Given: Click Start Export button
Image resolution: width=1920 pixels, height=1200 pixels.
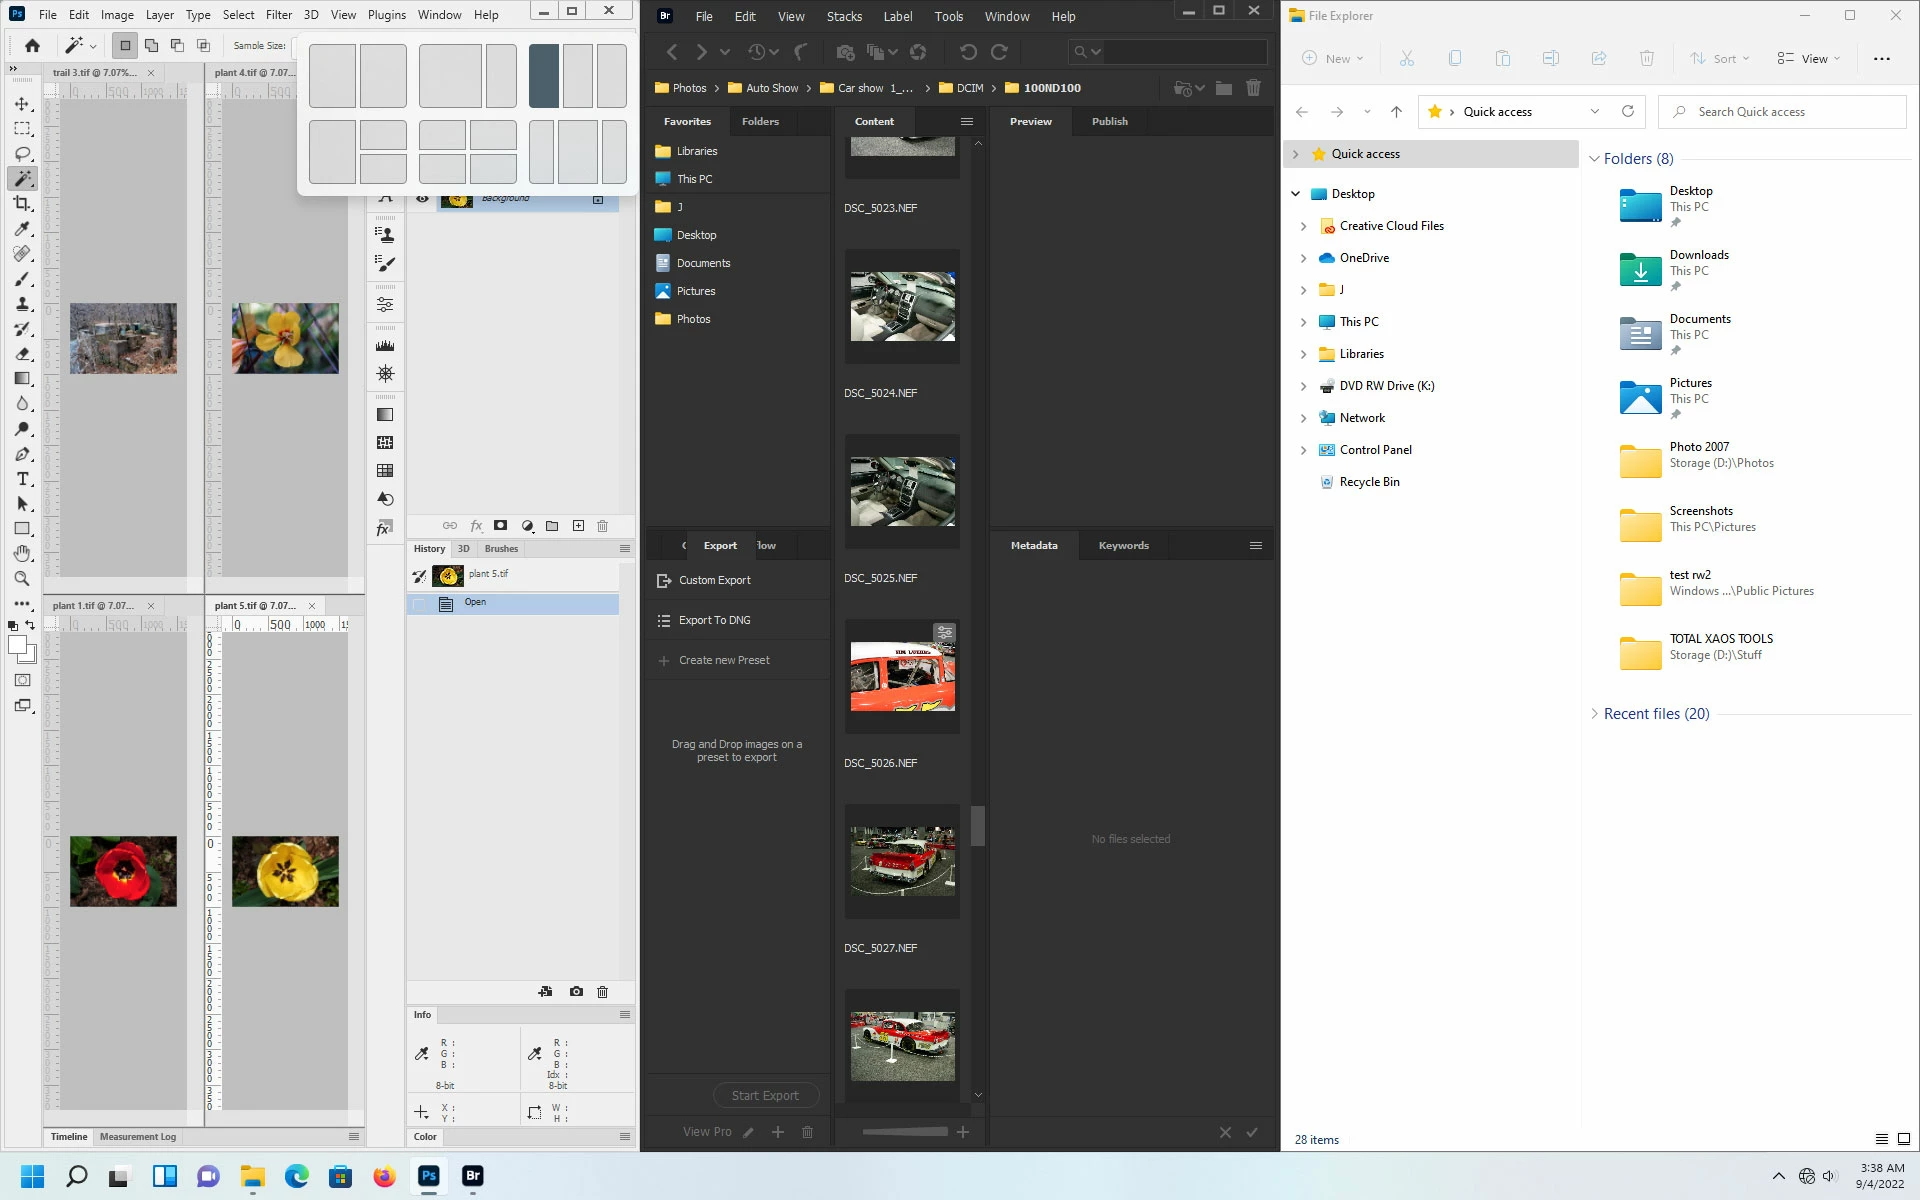Looking at the screenshot, I should 765,1096.
